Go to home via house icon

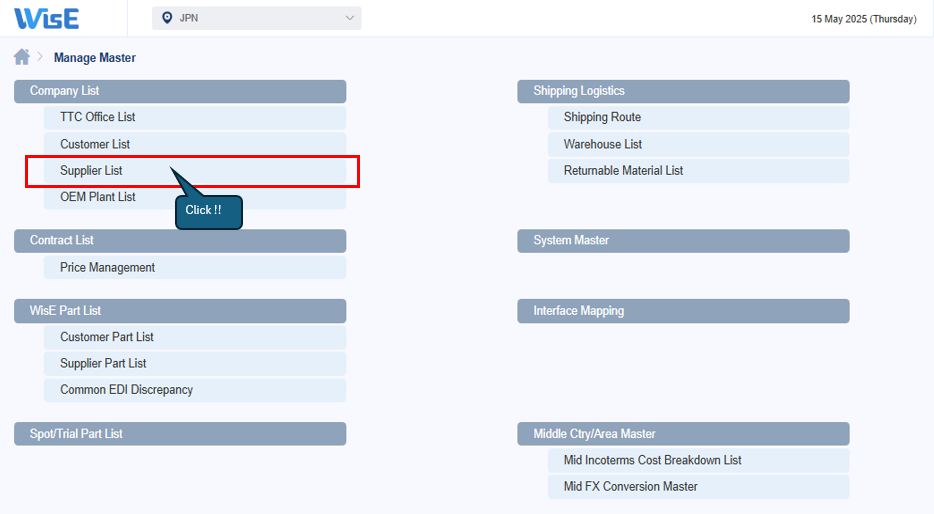coord(22,57)
